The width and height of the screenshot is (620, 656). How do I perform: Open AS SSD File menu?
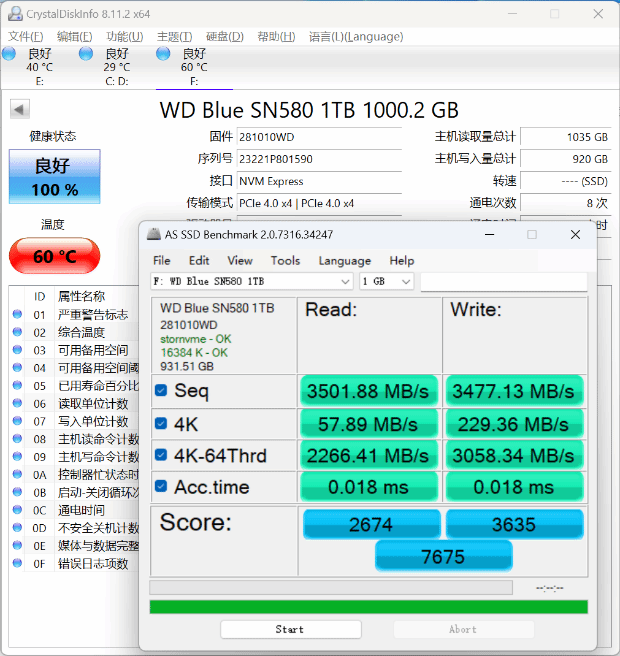[161, 261]
